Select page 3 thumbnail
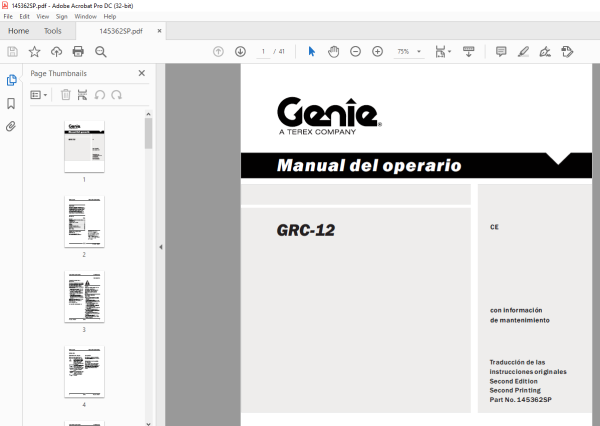The width and height of the screenshot is (600, 426). (x=85, y=297)
